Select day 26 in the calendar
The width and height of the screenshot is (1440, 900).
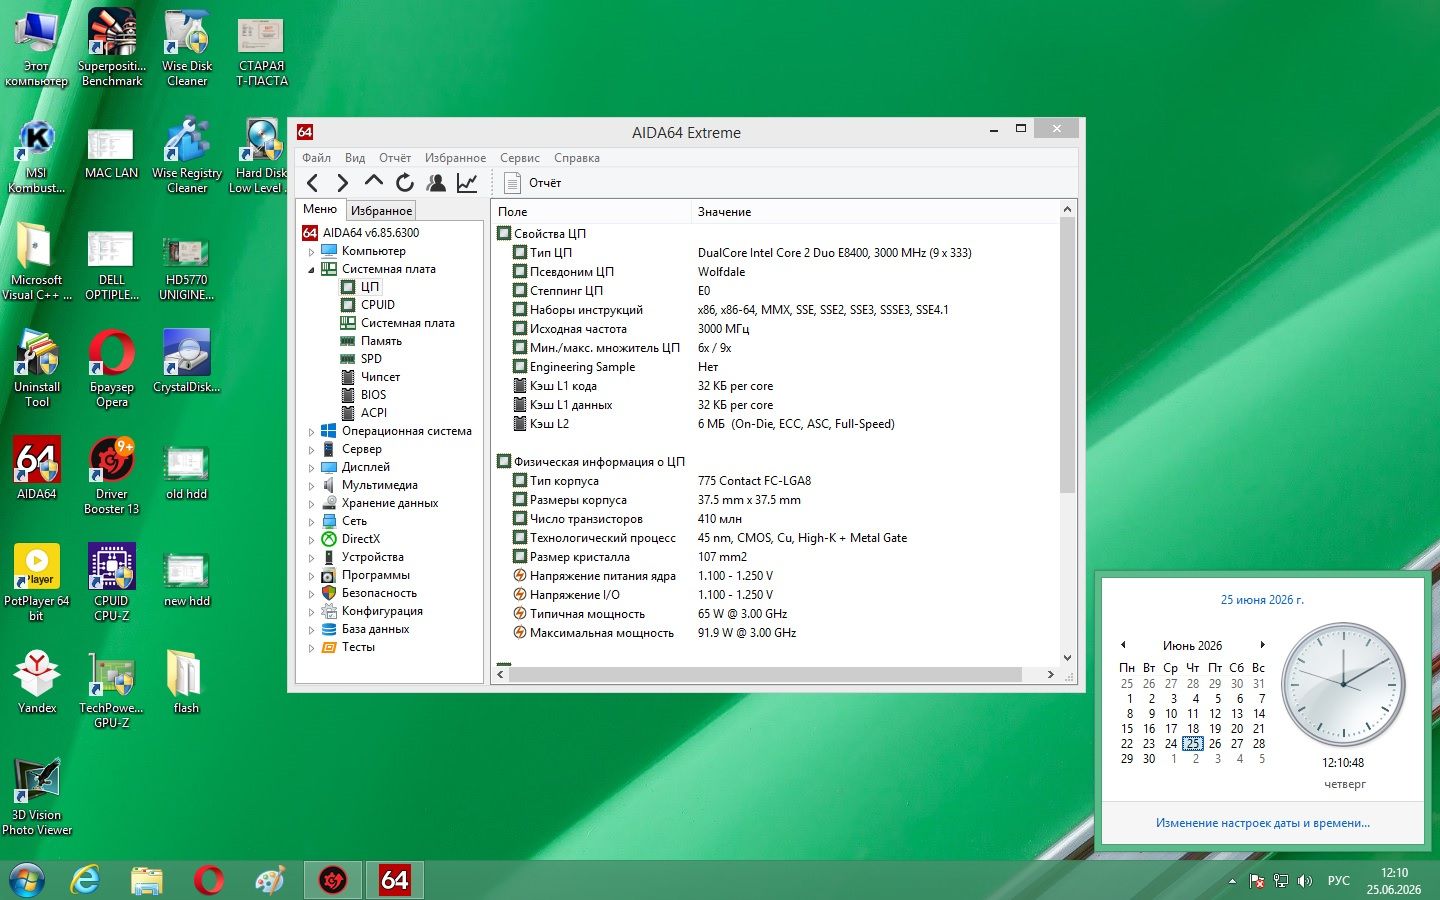(1214, 744)
